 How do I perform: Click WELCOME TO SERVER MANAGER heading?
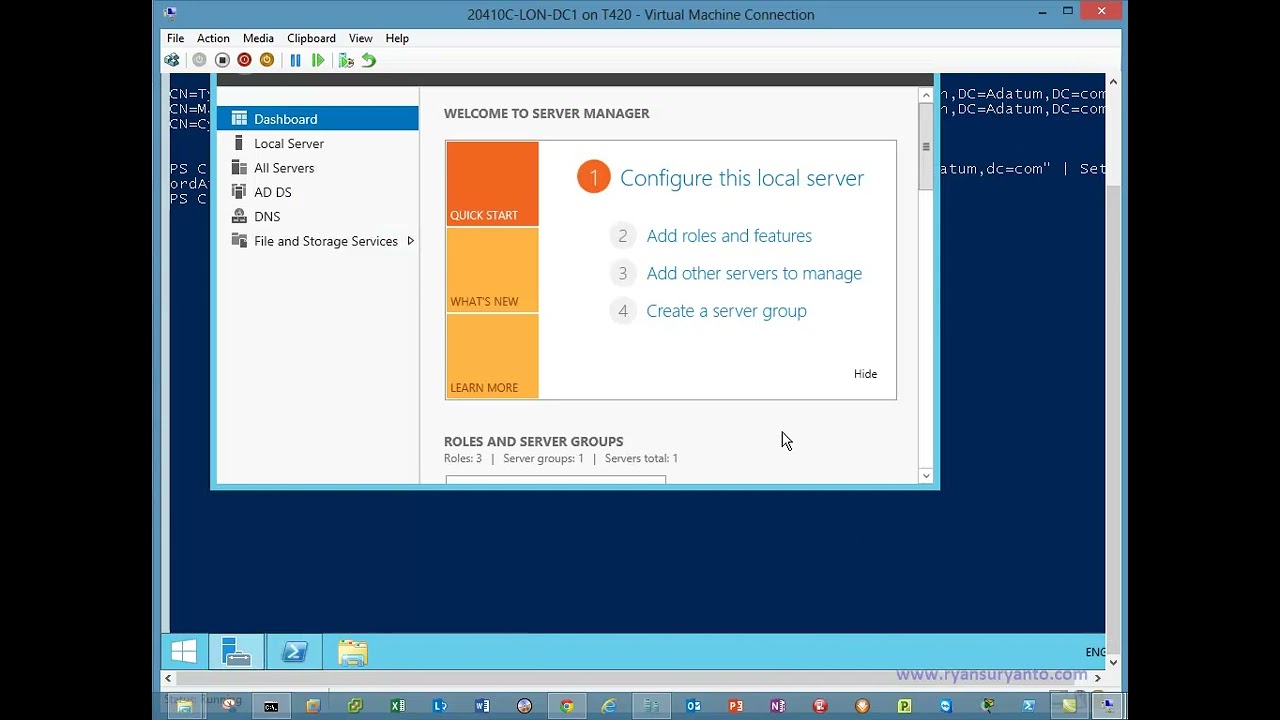pos(547,113)
